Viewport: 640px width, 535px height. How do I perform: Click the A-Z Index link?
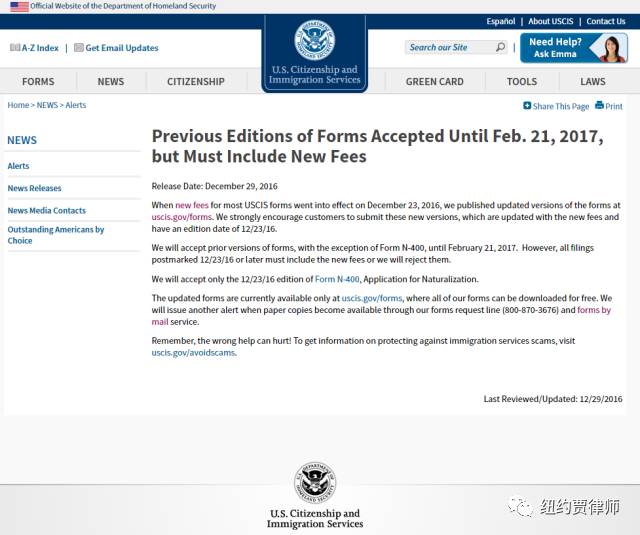[40, 48]
